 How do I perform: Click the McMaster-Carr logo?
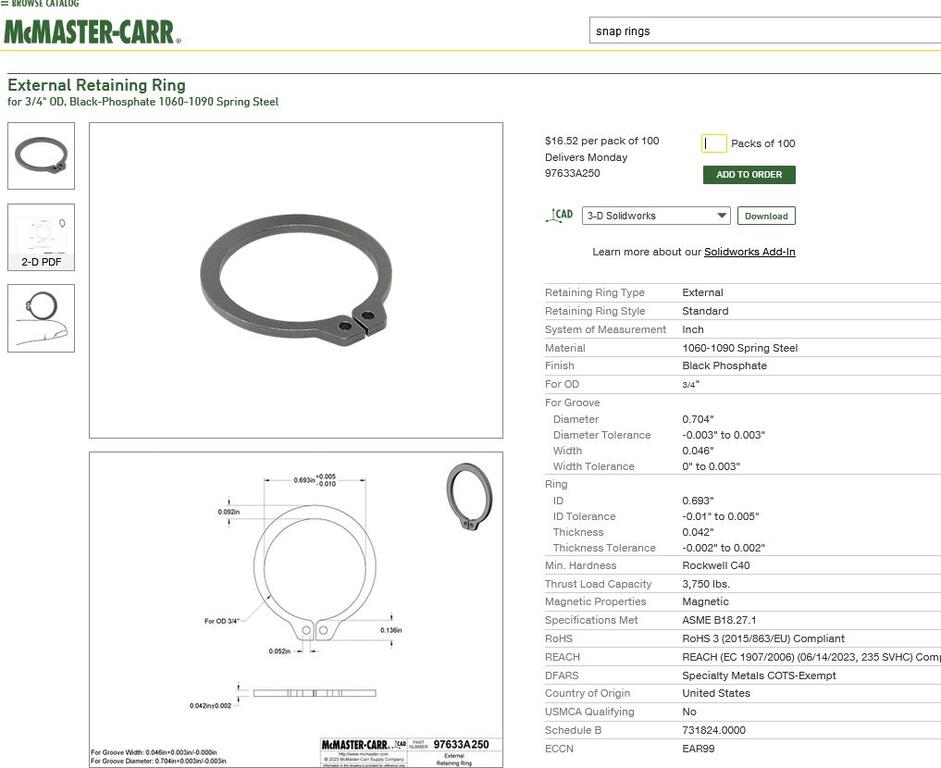(x=92, y=32)
